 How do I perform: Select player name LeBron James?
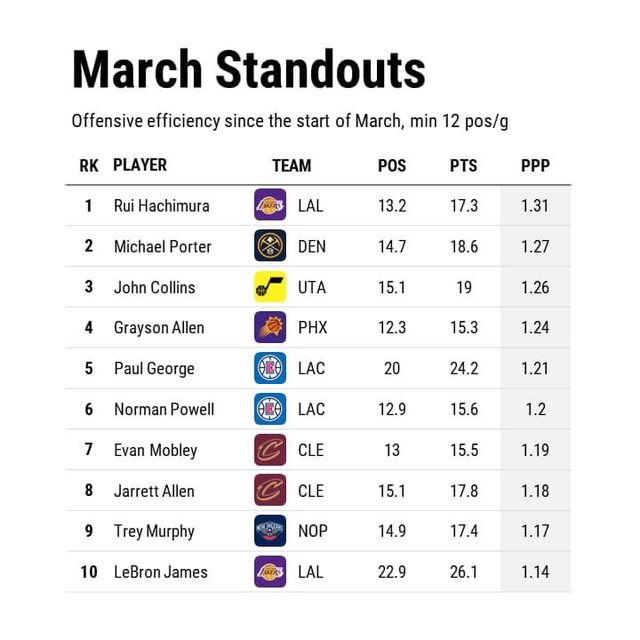(160, 572)
